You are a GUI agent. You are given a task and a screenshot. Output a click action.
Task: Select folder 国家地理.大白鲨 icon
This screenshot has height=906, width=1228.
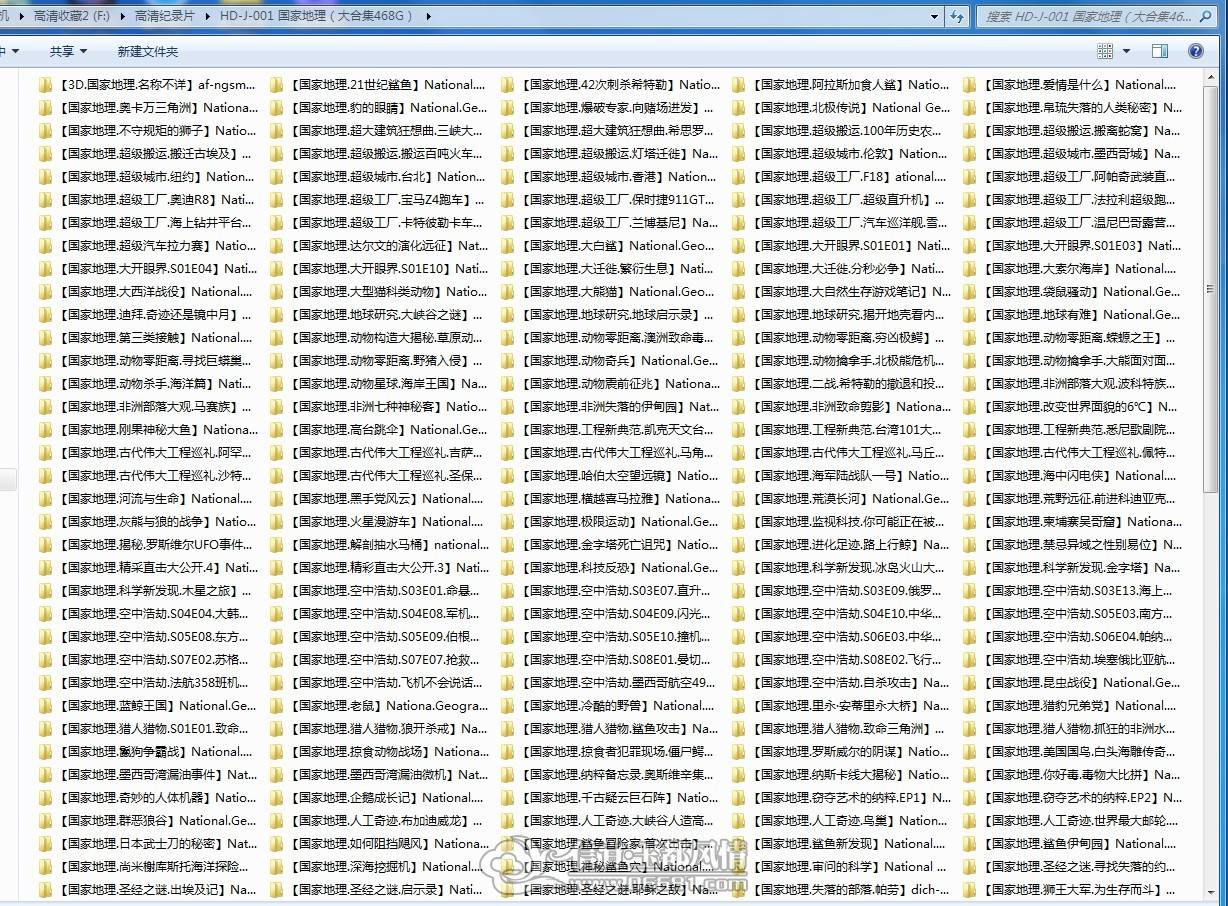[508, 246]
